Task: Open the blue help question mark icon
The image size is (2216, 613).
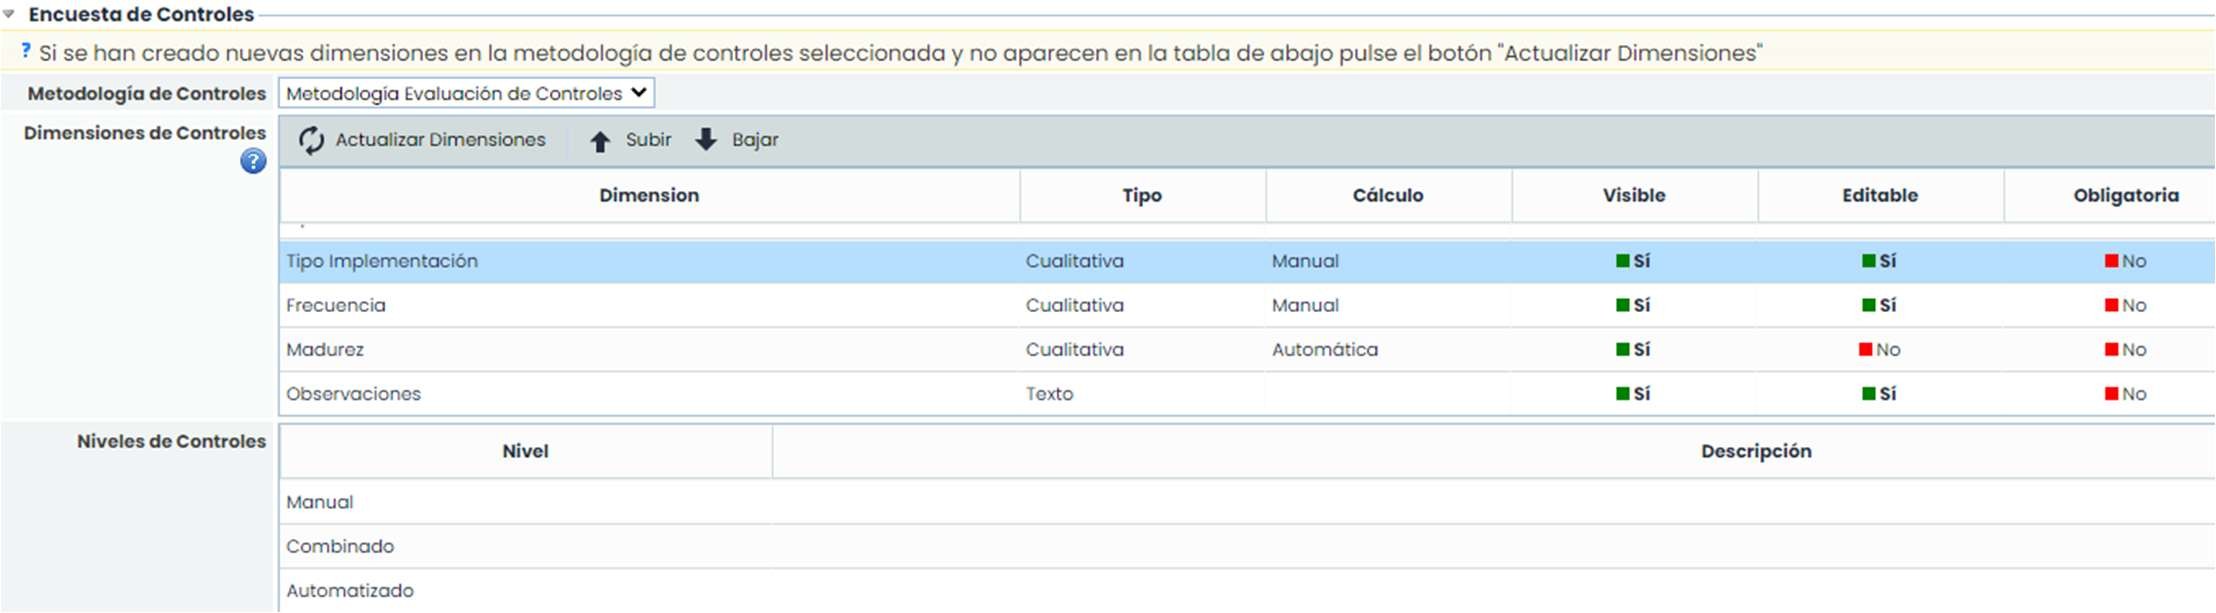Action: 253,161
